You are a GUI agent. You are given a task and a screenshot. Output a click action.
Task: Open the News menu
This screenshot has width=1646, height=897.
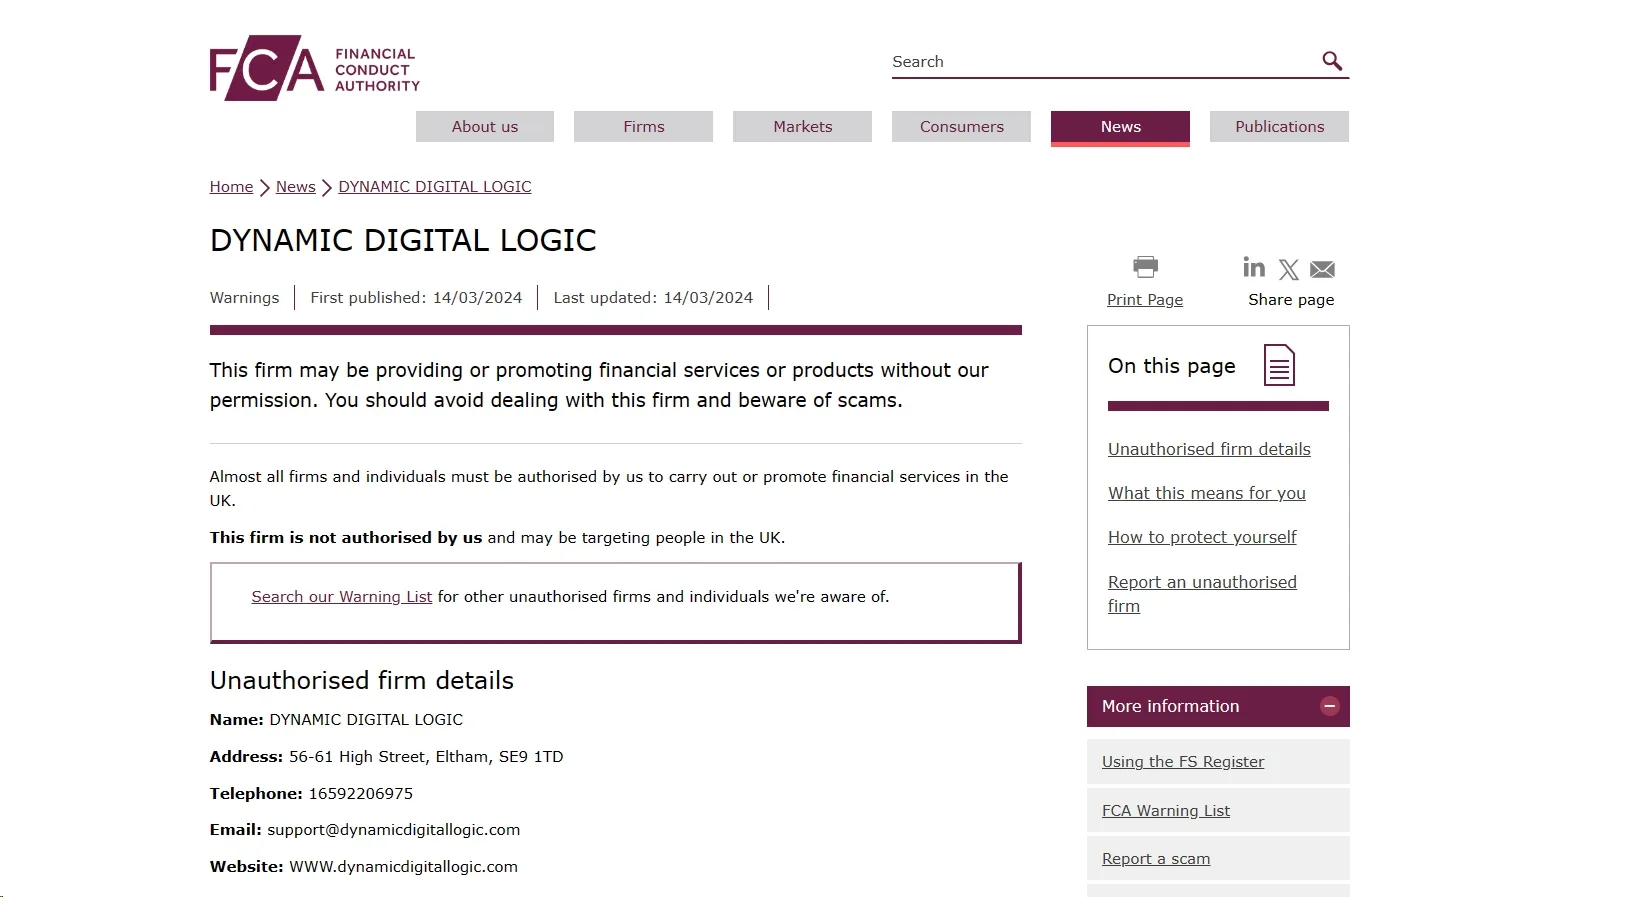point(1121,127)
